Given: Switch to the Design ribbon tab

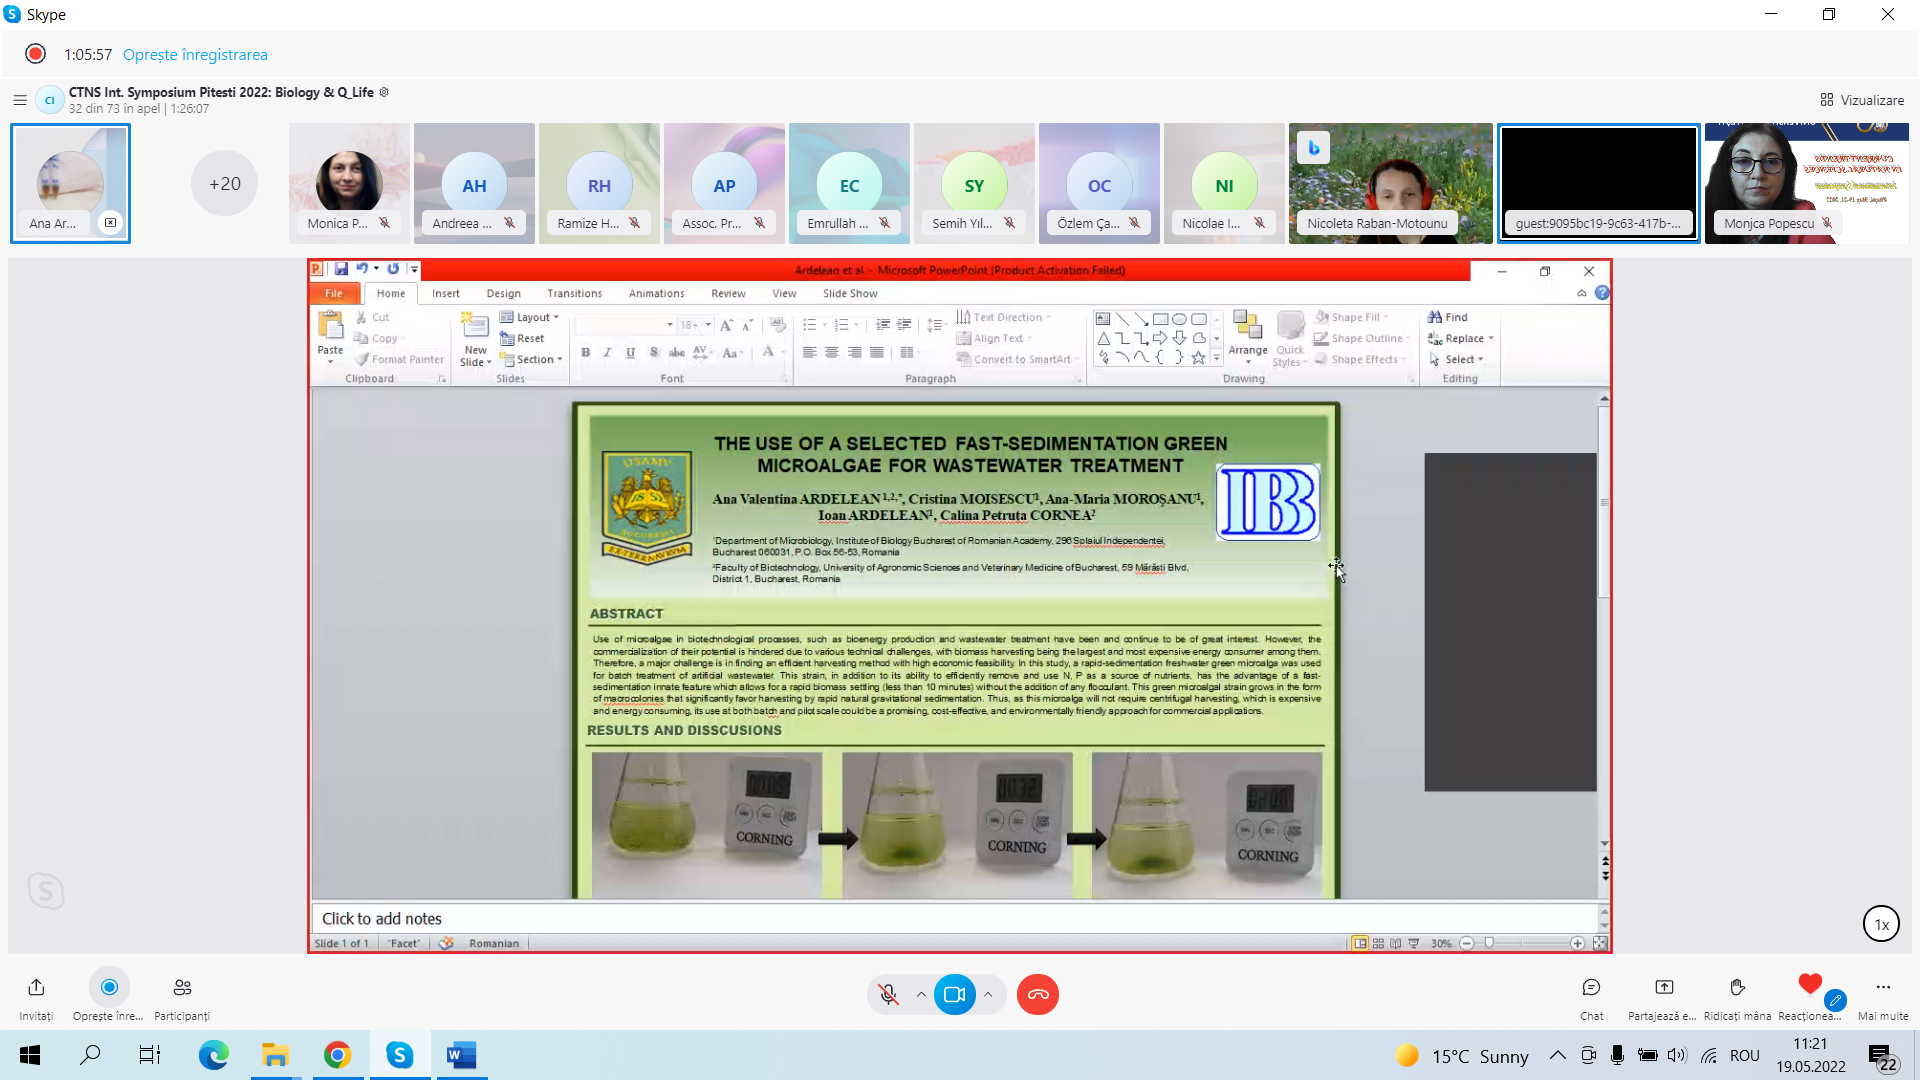Looking at the screenshot, I should 504,293.
